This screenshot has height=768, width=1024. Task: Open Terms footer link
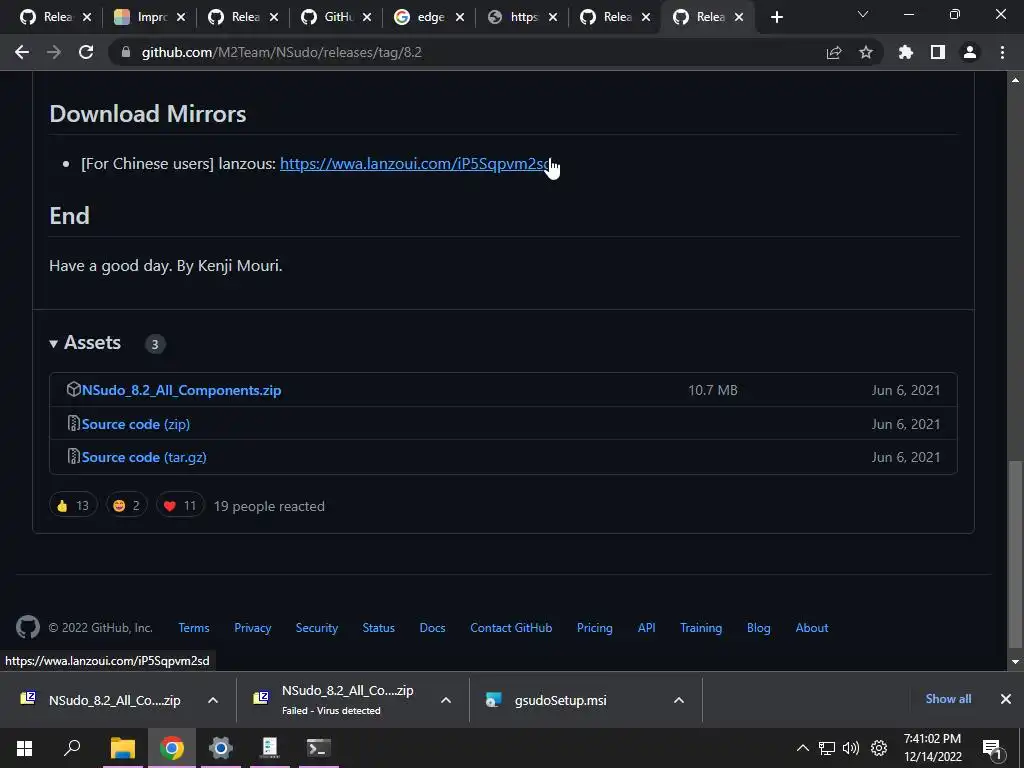click(194, 628)
